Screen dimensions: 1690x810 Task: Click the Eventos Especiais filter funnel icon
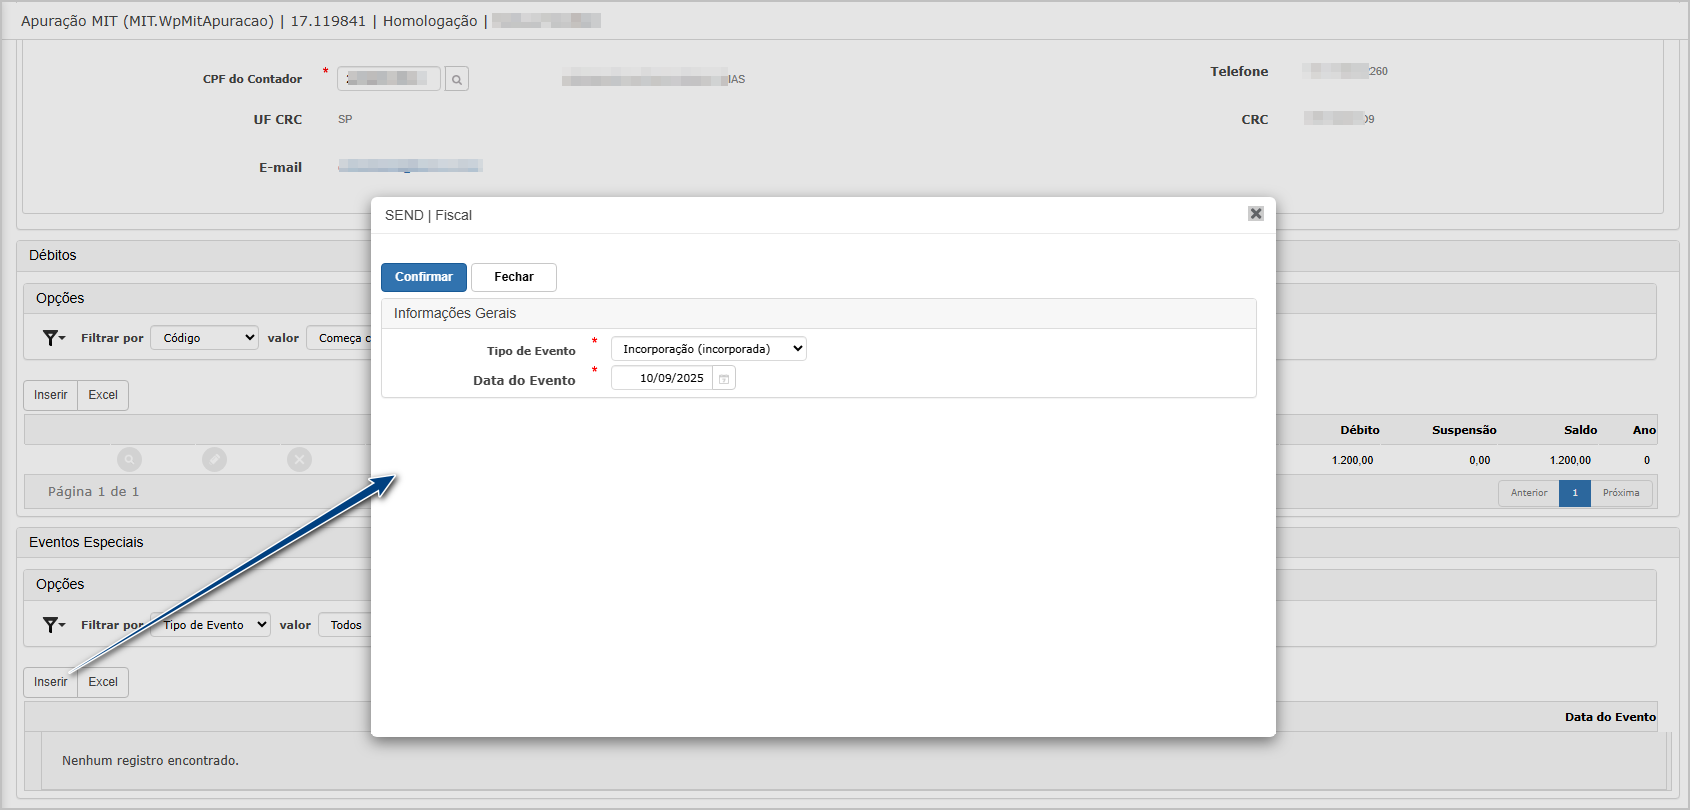[x=52, y=625]
